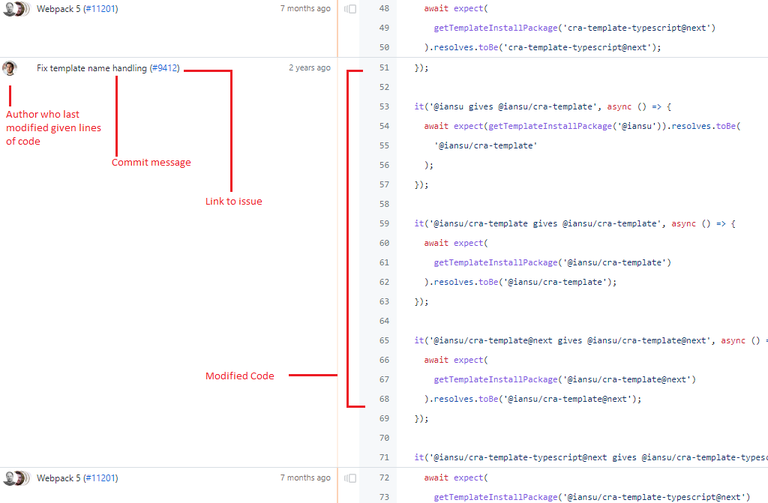Image resolution: width=768 pixels, height=503 pixels.
Task: Click the 'it(' test declaration on line 59
Action: (x=575, y=223)
